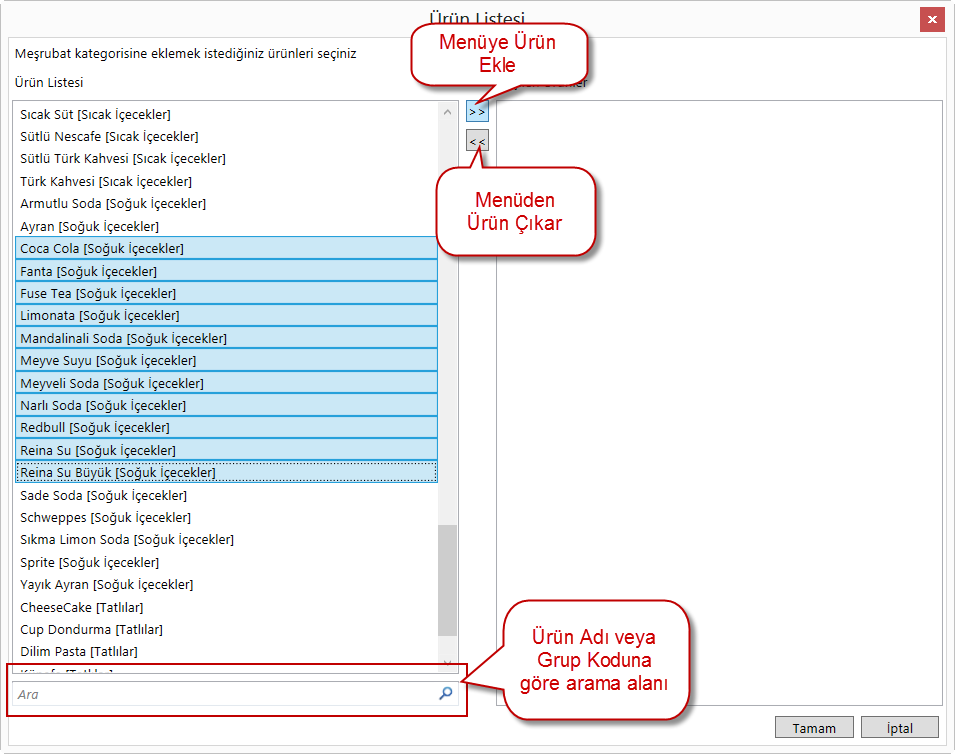Image resolution: width=955 pixels, height=754 pixels.
Task: Select Sıcak Süt at list top
Action: tap(95, 114)
